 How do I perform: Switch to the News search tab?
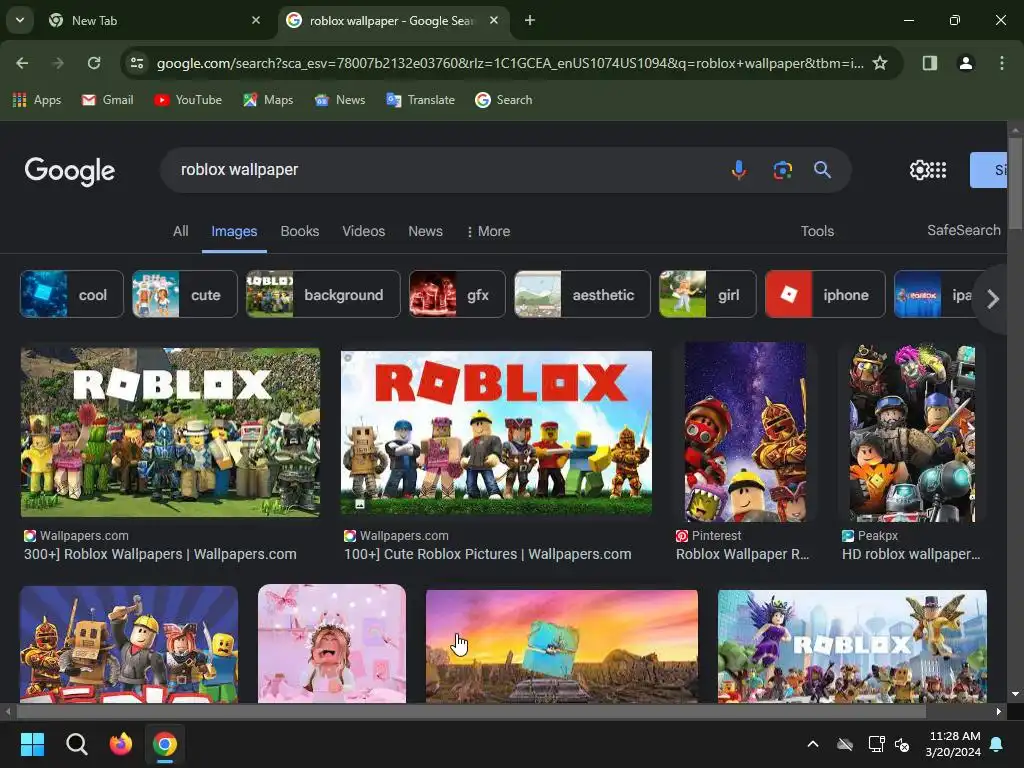click(425, 231)
